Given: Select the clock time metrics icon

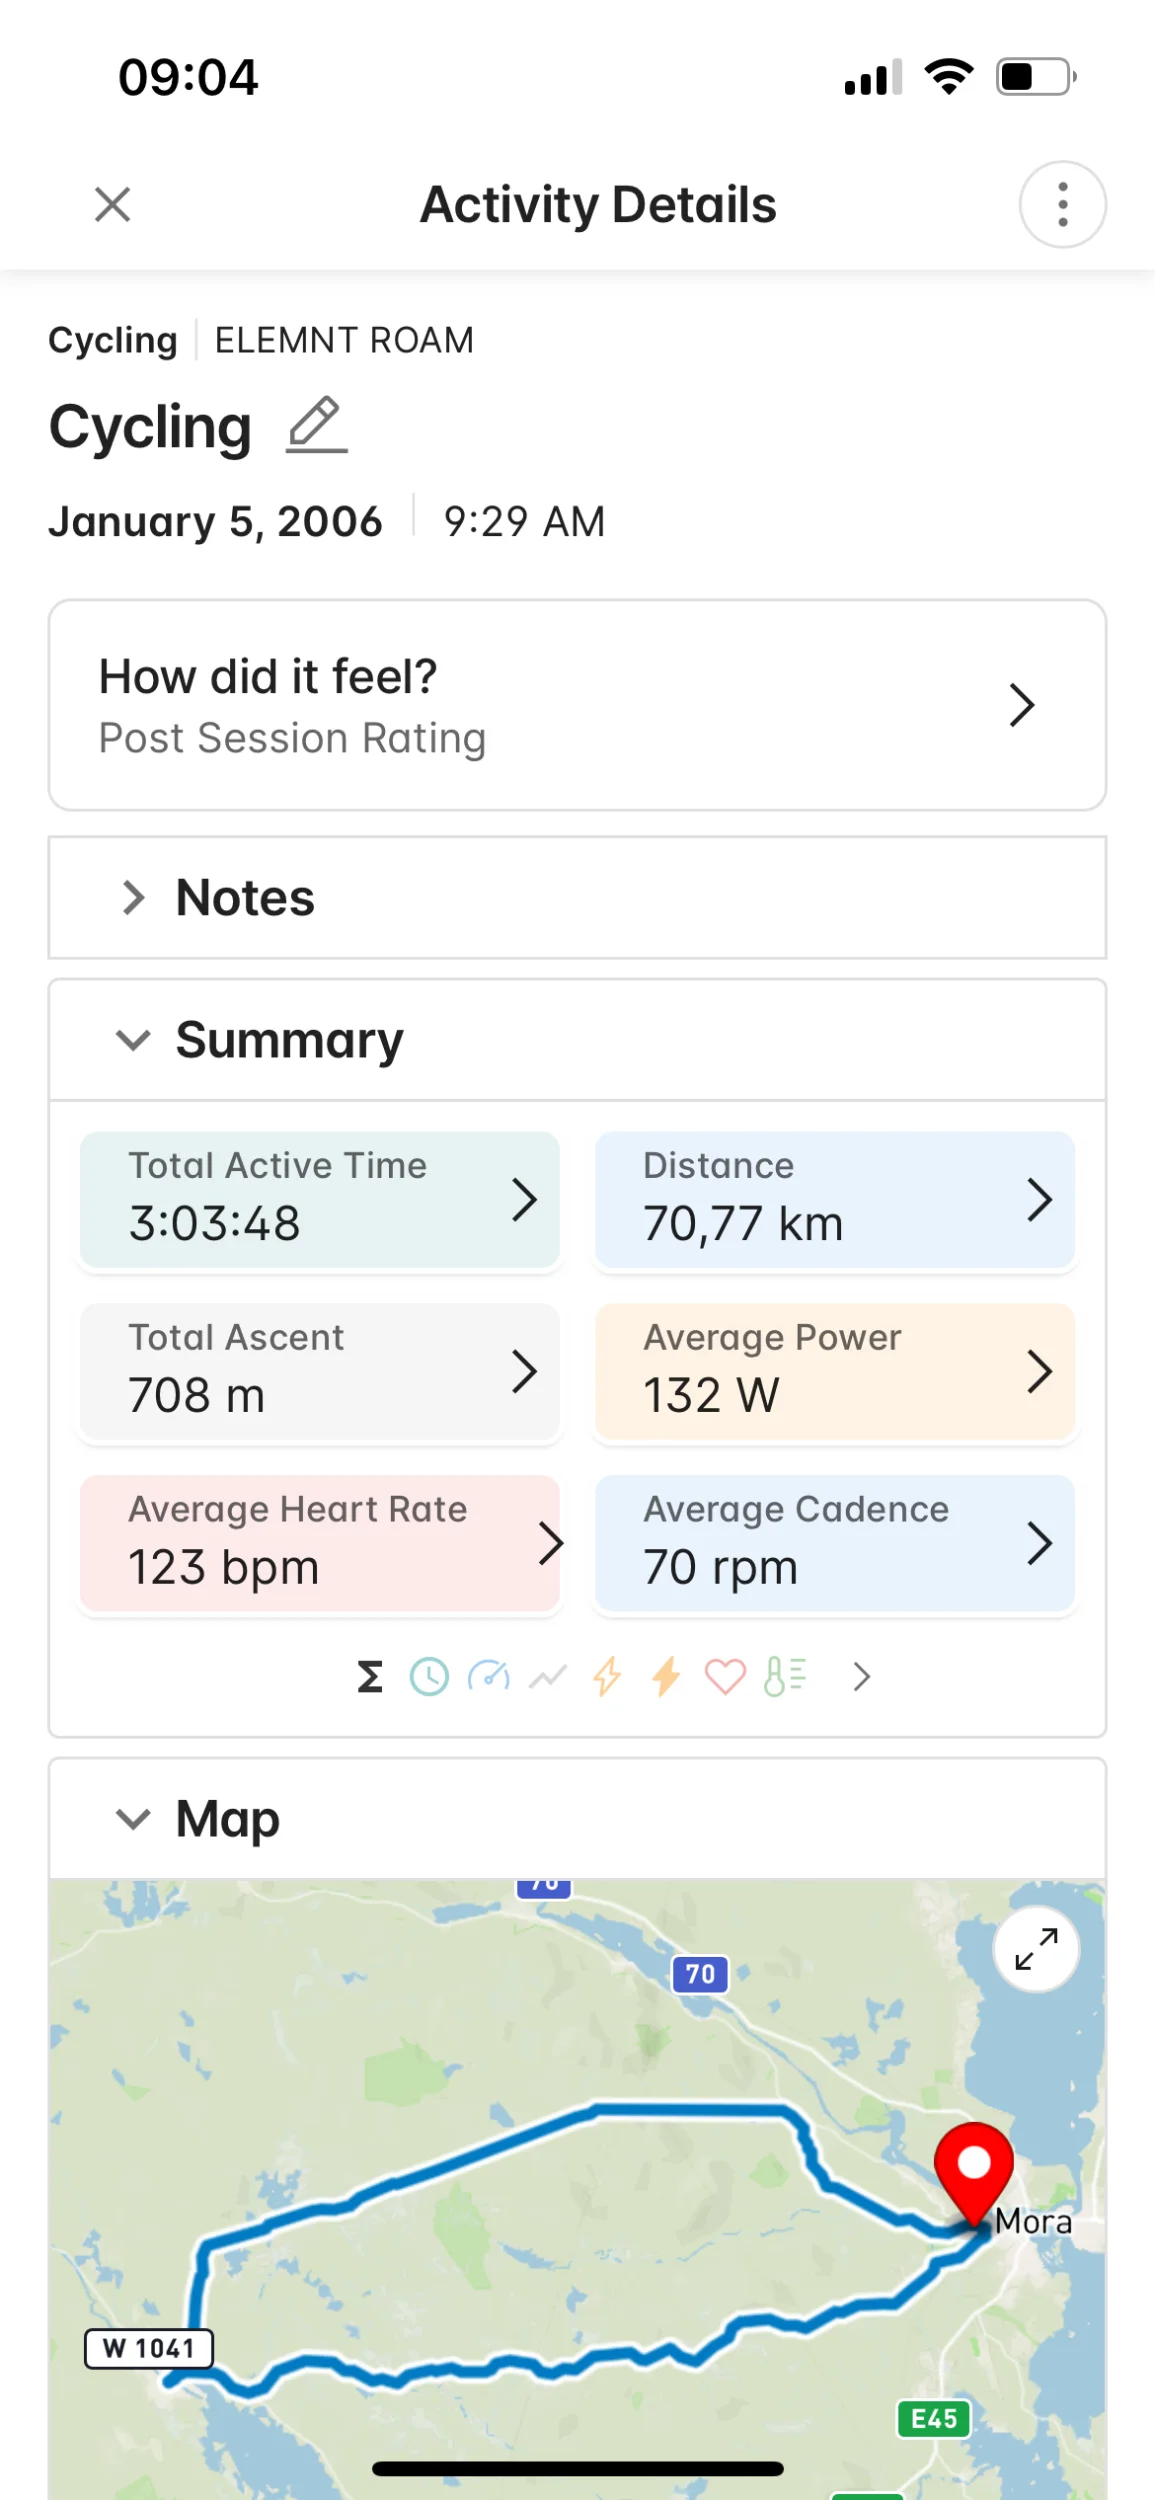Looking at the screenshot, I should click(x=429, y=1677).
